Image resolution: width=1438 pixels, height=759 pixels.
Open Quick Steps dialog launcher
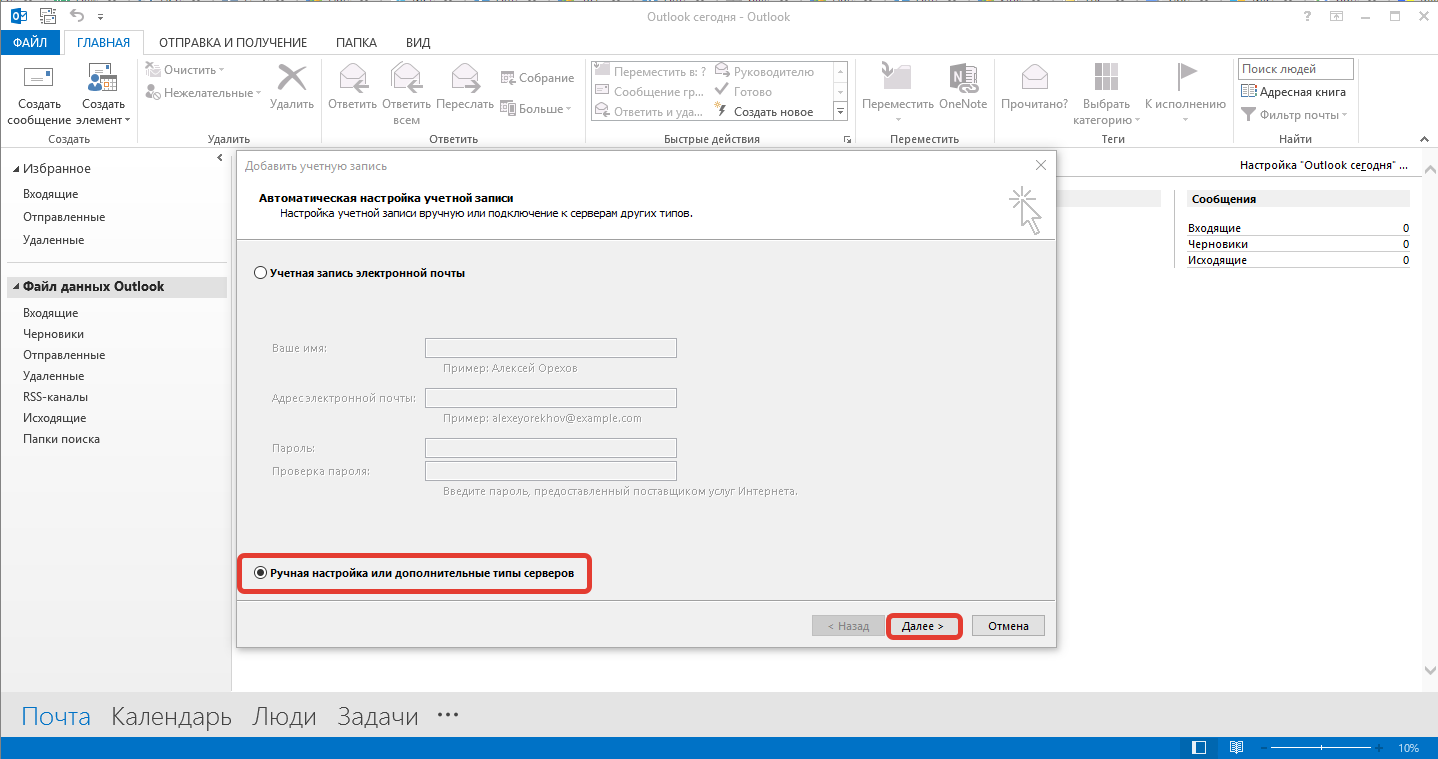pyautogui.click(x=847, y=139)
